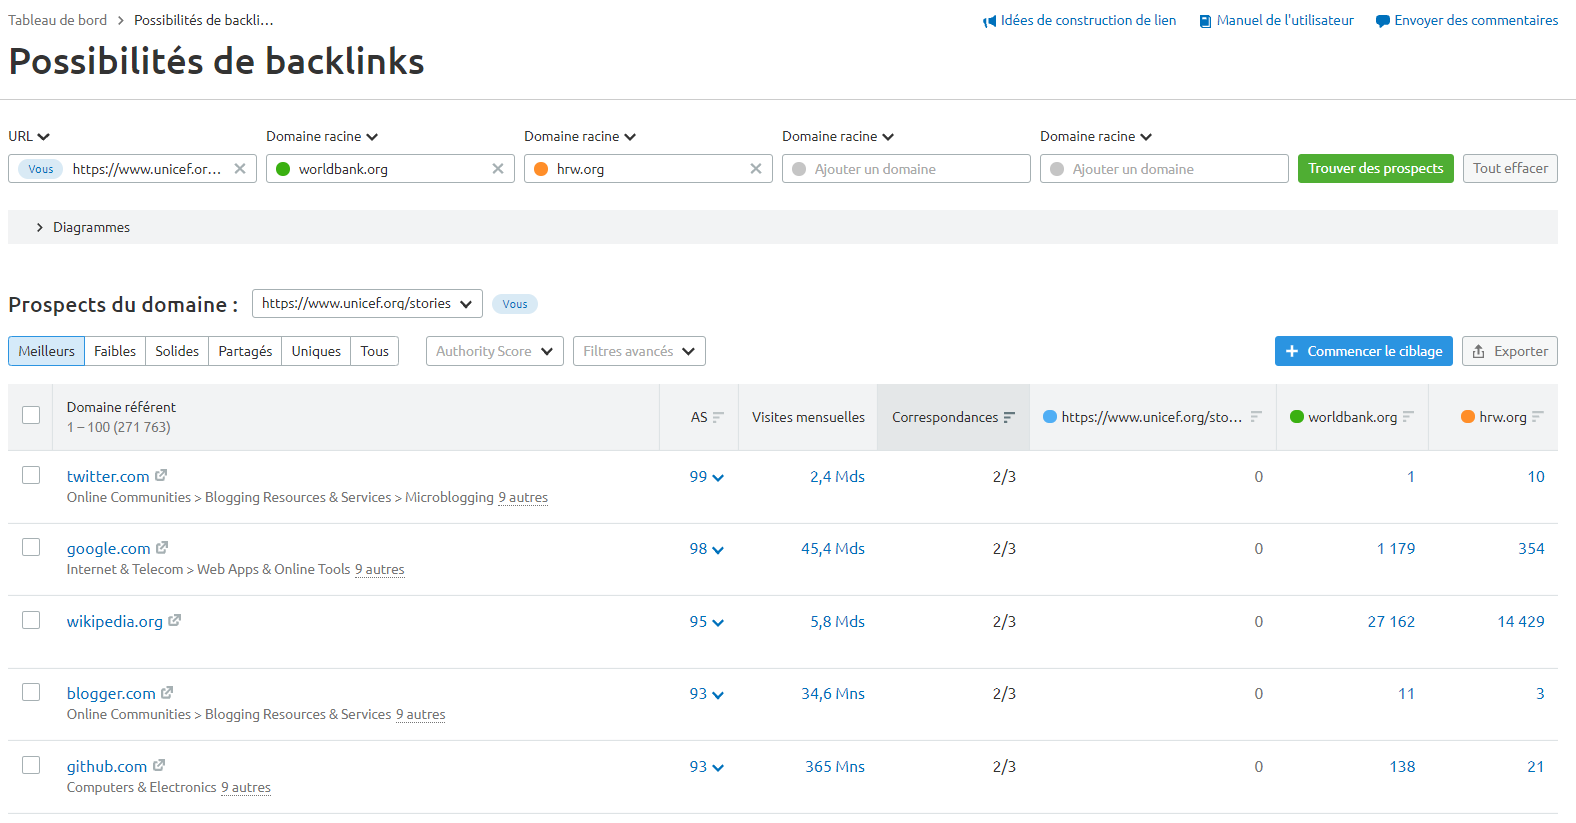
Task: Check the github.com row checkbox
Action: click(x=31, y=765)
